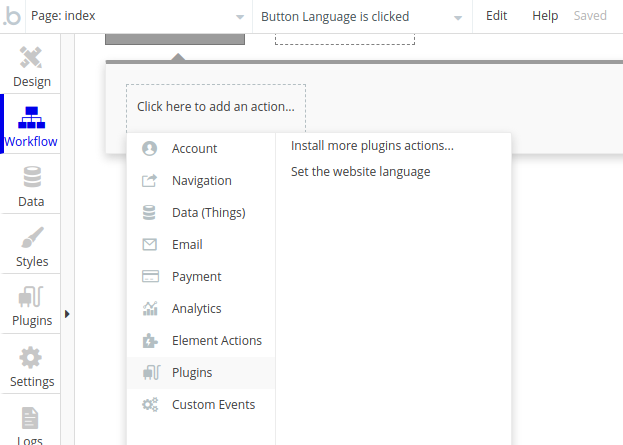Image resolution: width=623 pixels, height=445 pixels.
Task: Open the Help menu
Action: pyautogui.click(x=545, y=16)
